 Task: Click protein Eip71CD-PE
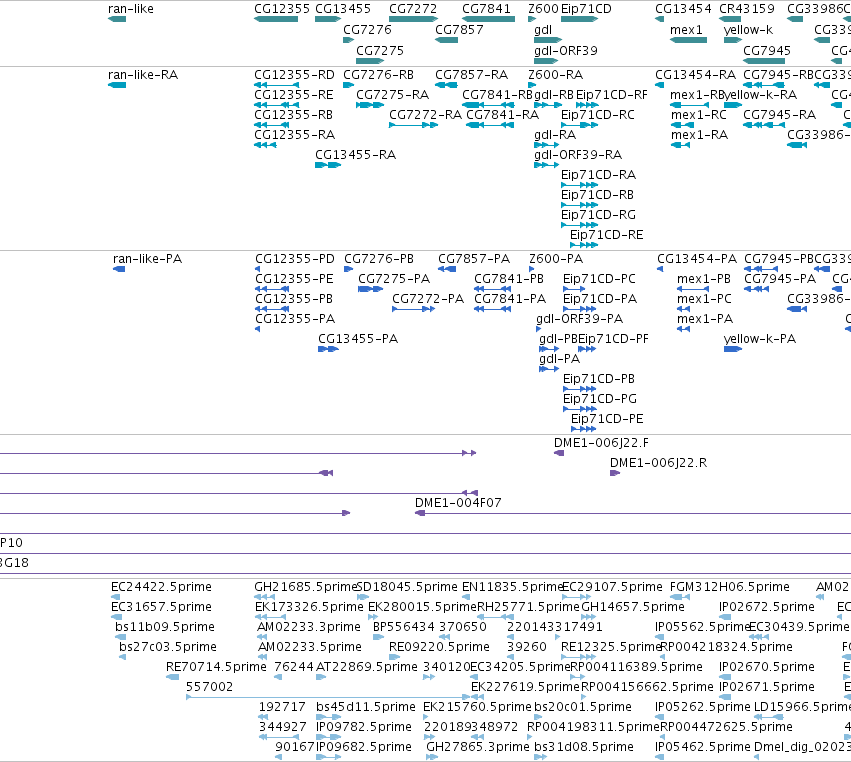coord(607,419)
